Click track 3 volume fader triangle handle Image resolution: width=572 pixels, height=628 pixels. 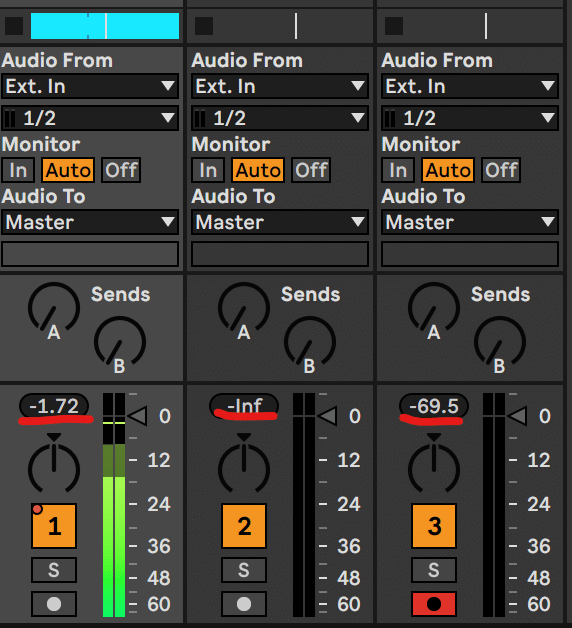[x=518, y=416]
